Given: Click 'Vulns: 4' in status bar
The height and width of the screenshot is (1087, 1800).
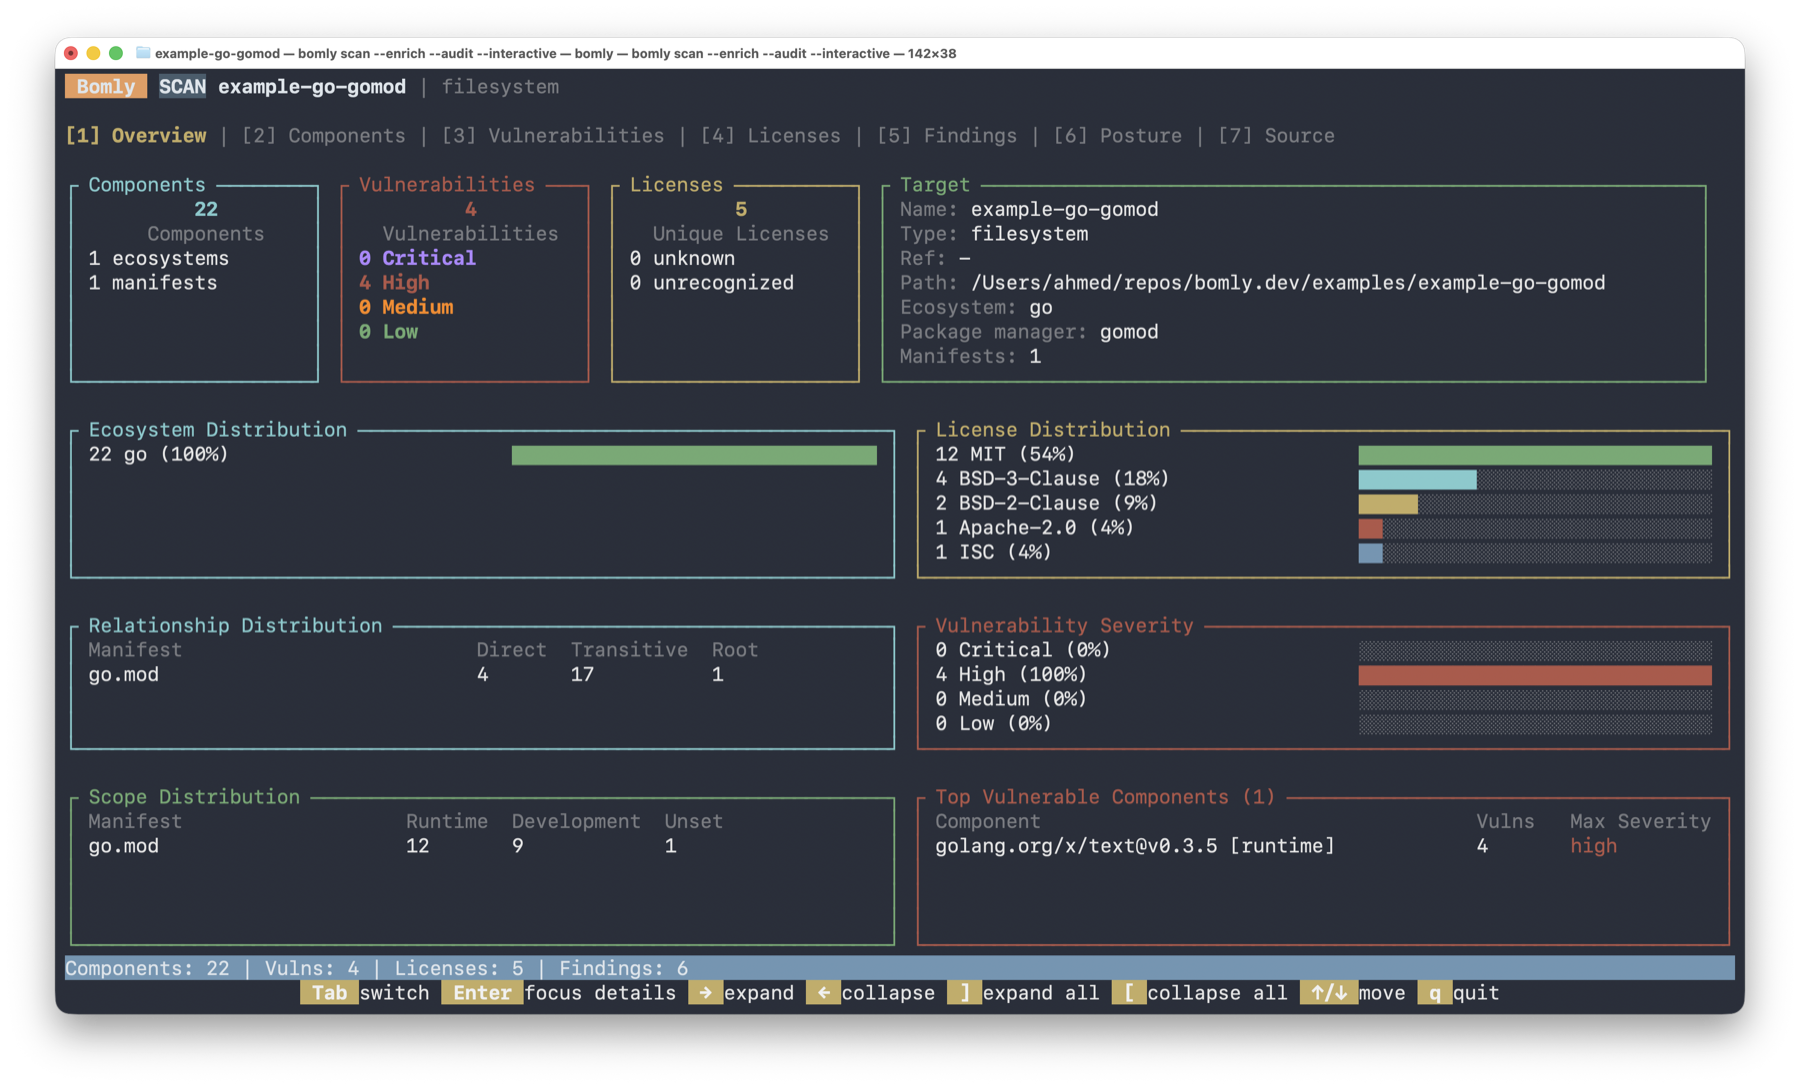Looking at the screenshot, I should click(311, 968).
